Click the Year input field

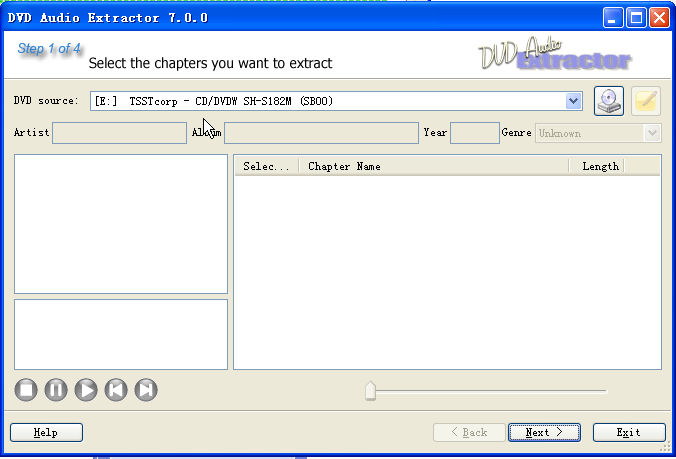pos(475,133)
